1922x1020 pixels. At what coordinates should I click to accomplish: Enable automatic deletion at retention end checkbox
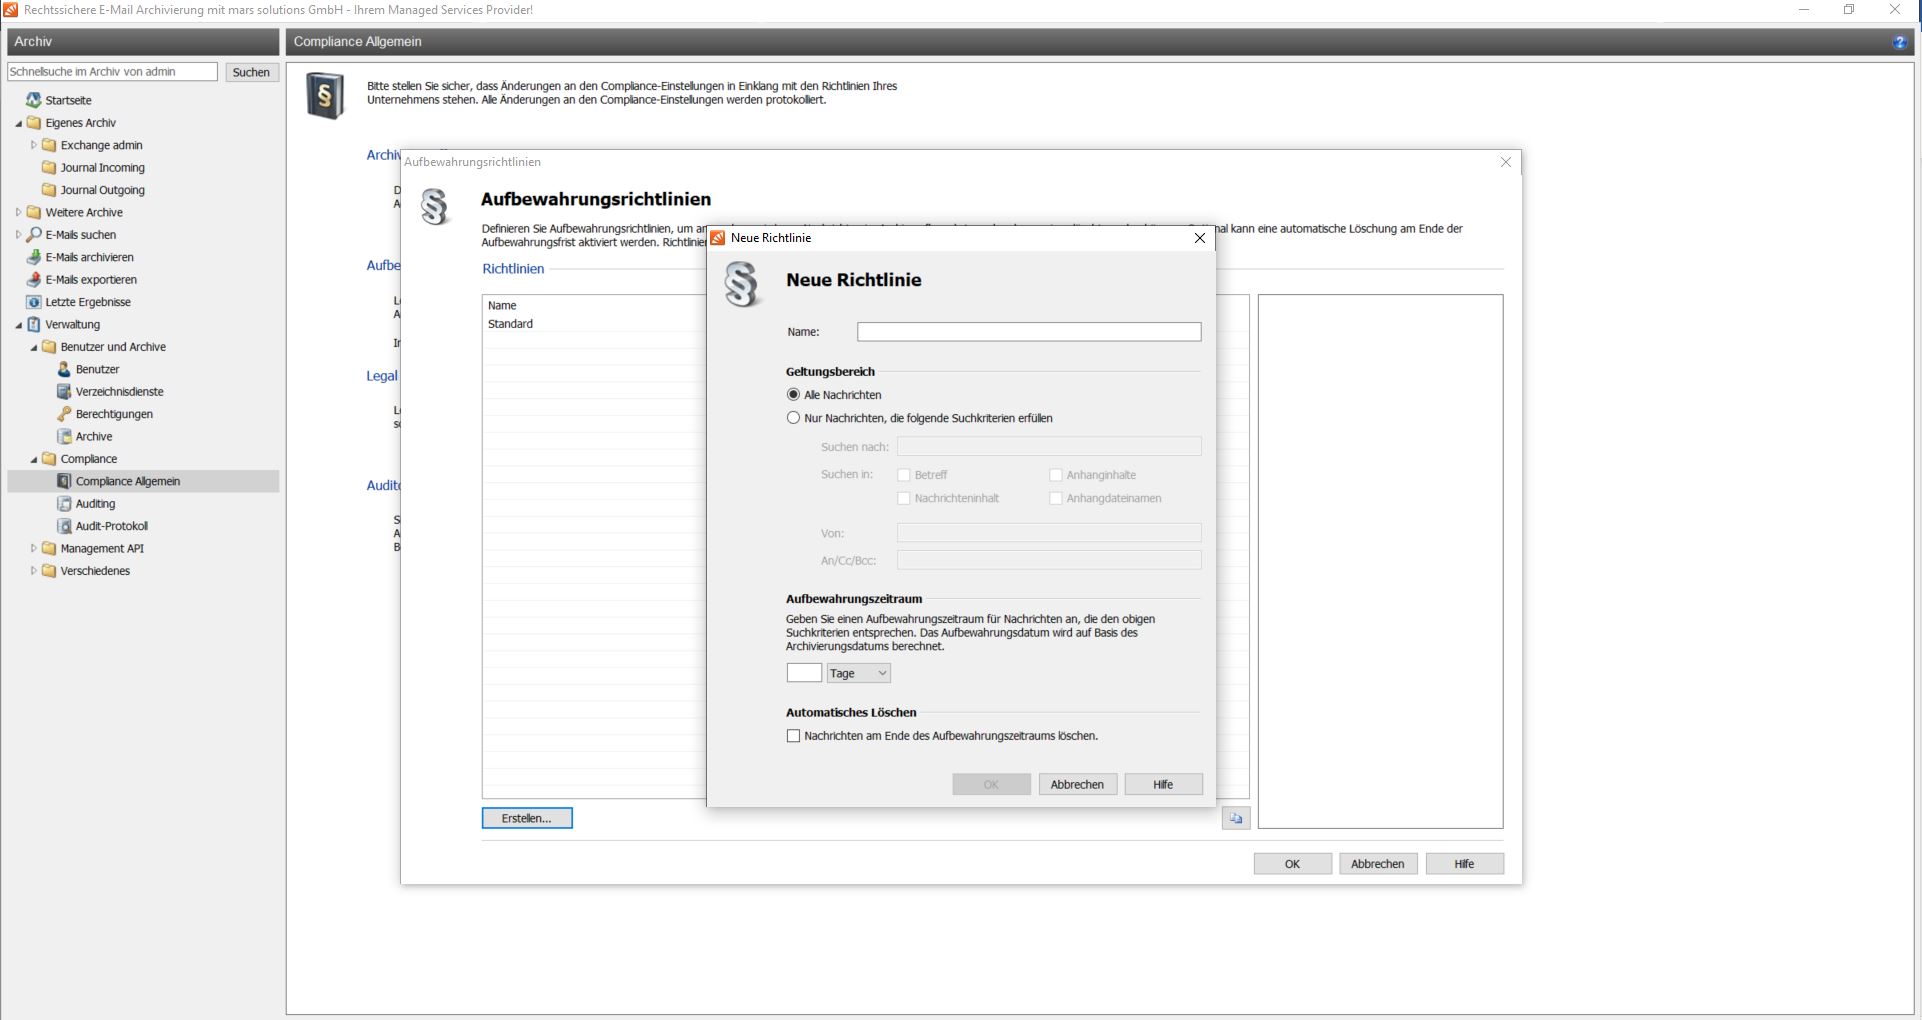coord(794,736)
